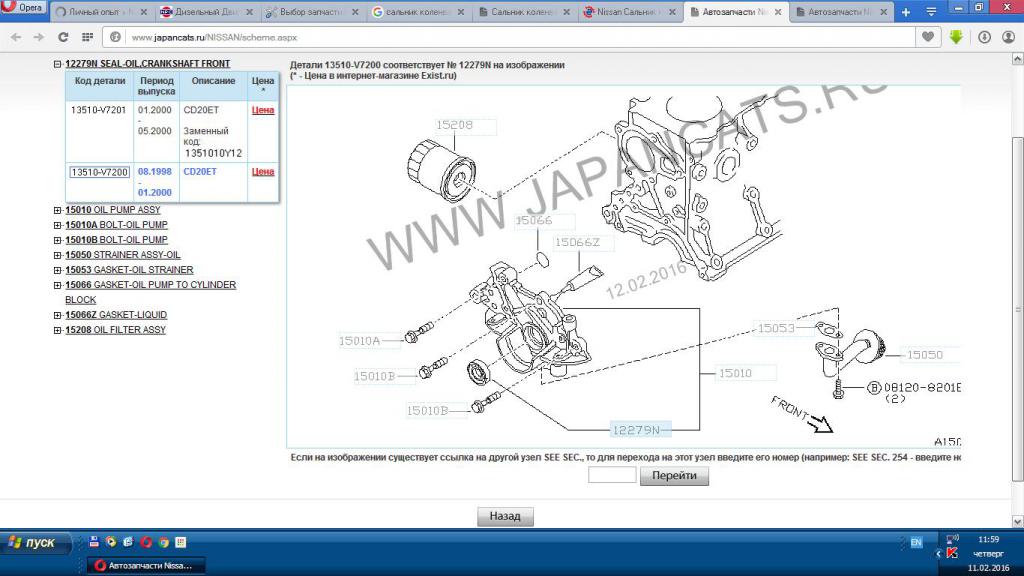Switch to the 'Выбор запчасти' tab
Screen dimensions: 1024x576
[312, 12]
